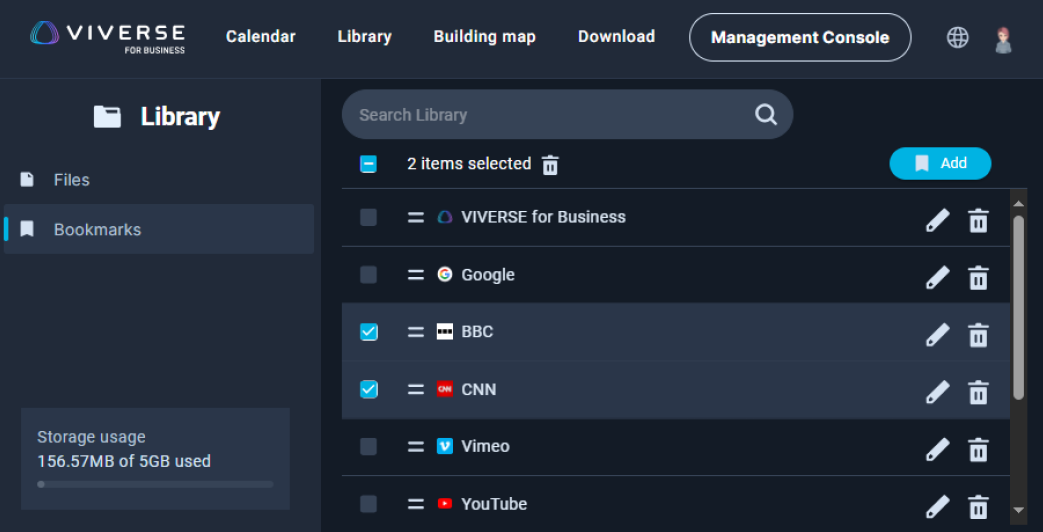Edit the Google bookmark with pencil
The height and width of the screenshot is (532, 1043).
click(x=937, y=277)
